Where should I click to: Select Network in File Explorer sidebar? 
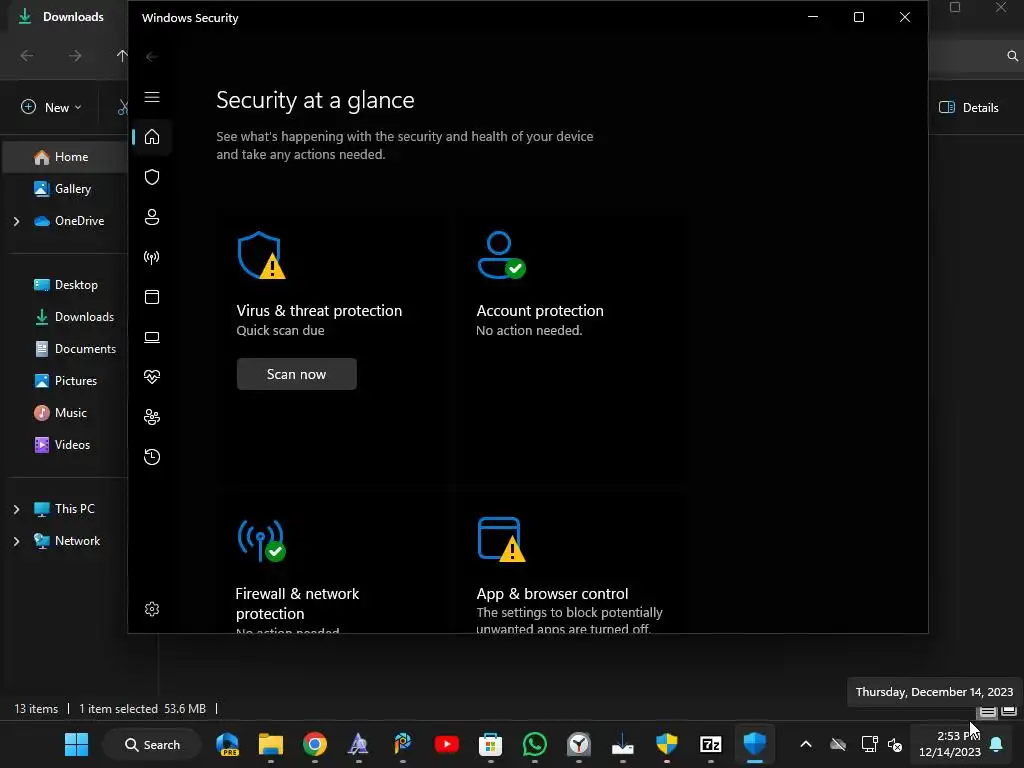65,541
